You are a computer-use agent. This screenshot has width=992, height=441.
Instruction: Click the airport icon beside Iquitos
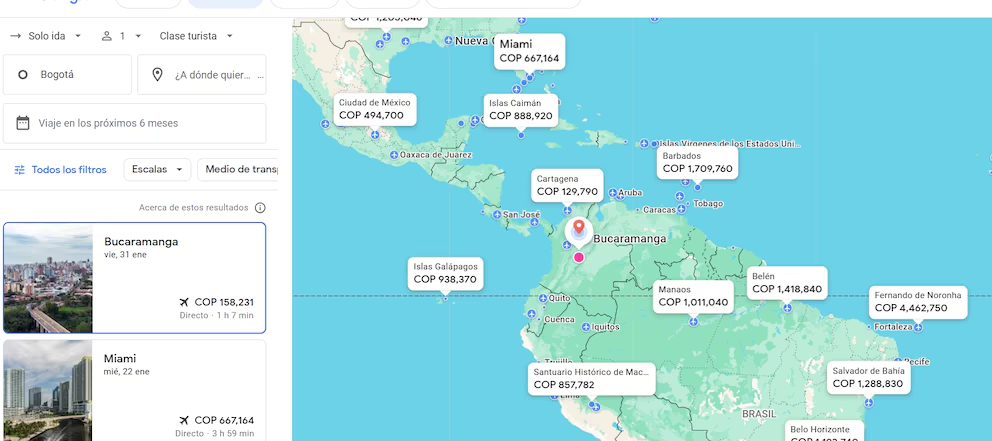tap(586, 327)
